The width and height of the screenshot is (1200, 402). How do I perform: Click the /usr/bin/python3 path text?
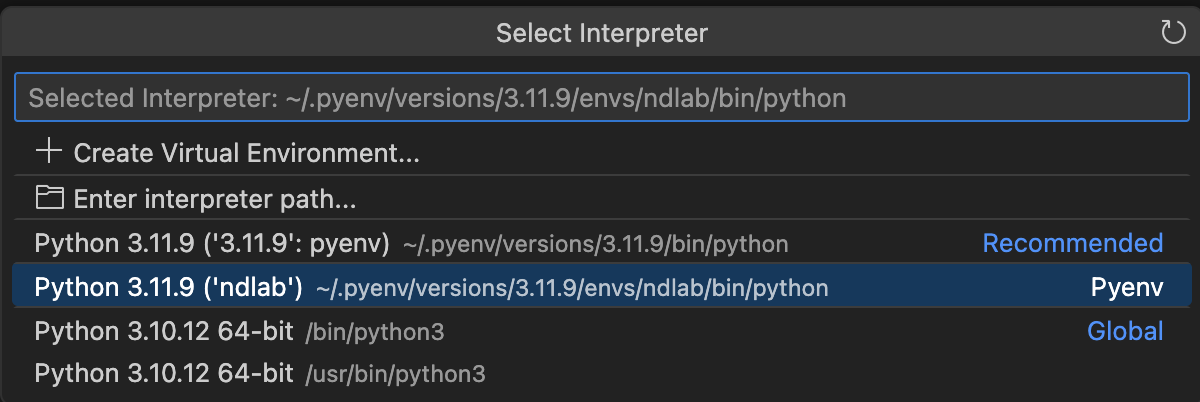pyautogui.click(x=395, y=375)
